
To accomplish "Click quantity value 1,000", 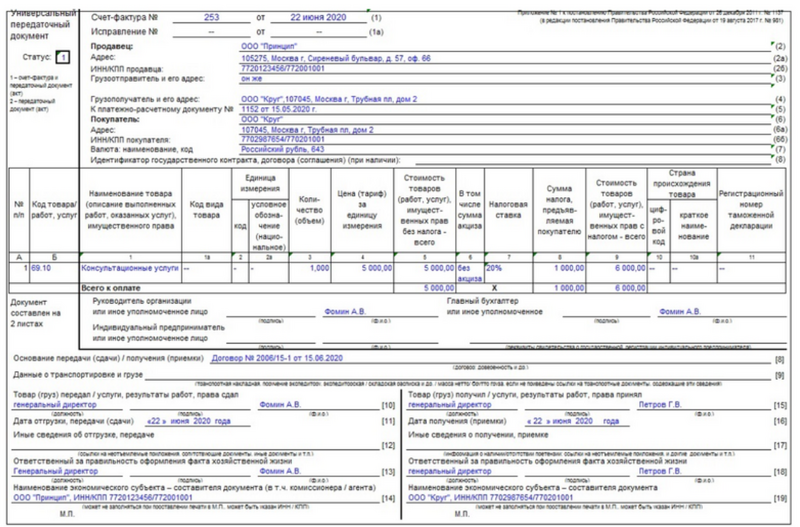I will (x=319, y=268).
